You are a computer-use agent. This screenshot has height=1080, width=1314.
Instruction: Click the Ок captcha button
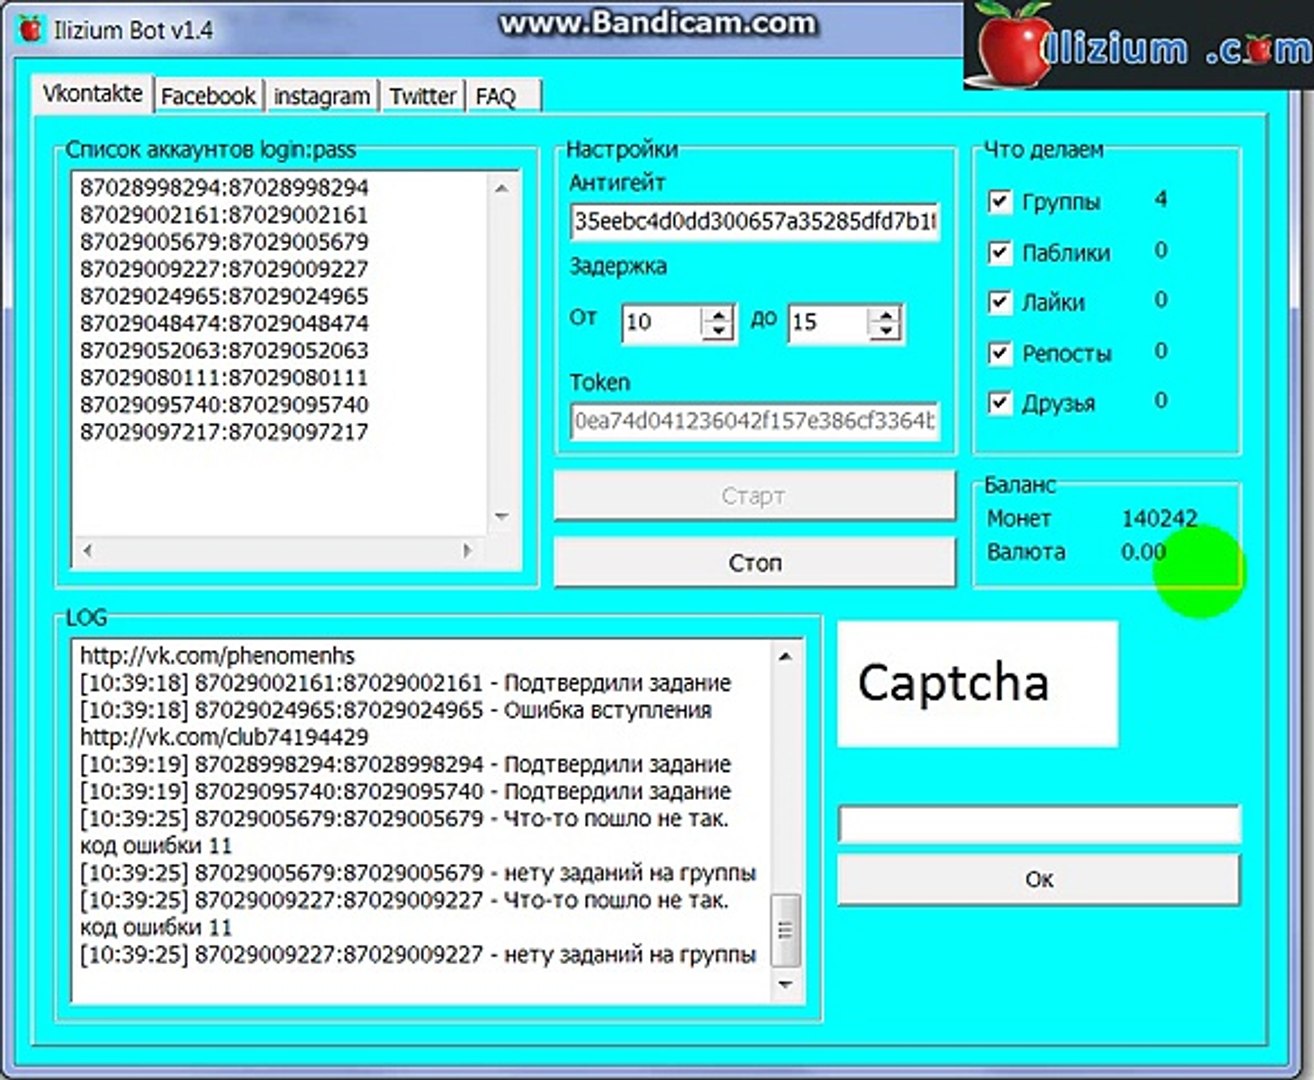click(1038, 880)
